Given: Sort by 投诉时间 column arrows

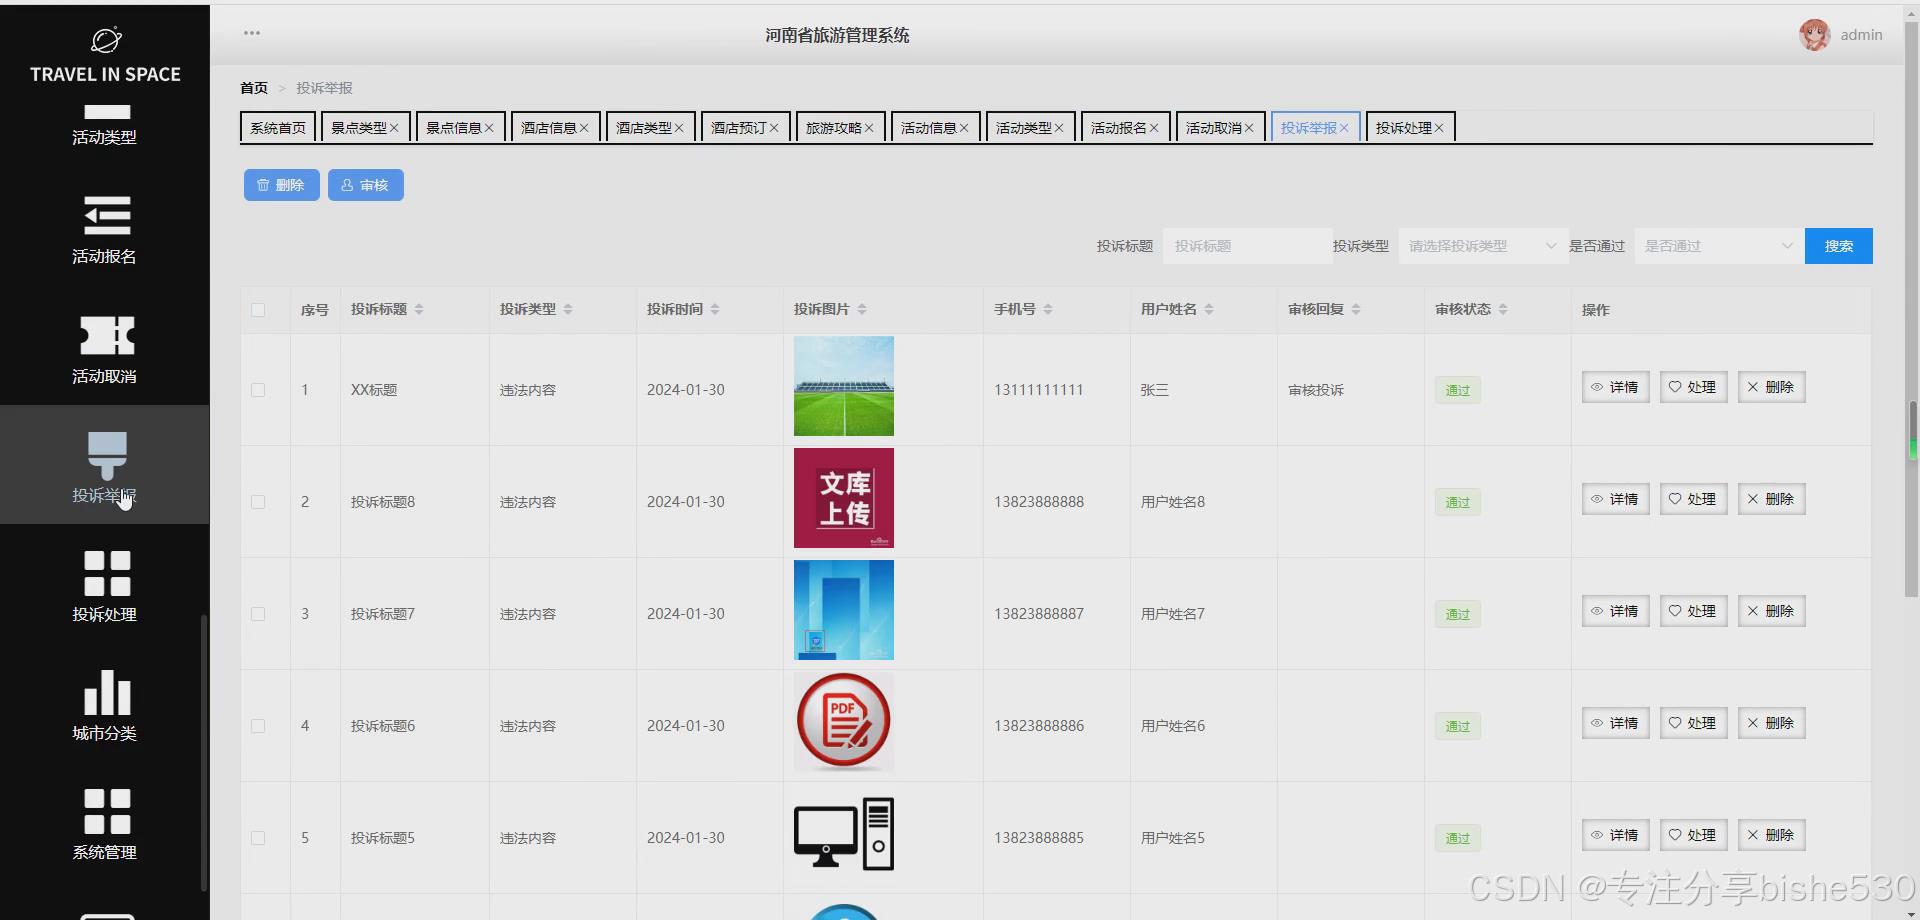Looking at the screenshot, I should tap(715, 310).
